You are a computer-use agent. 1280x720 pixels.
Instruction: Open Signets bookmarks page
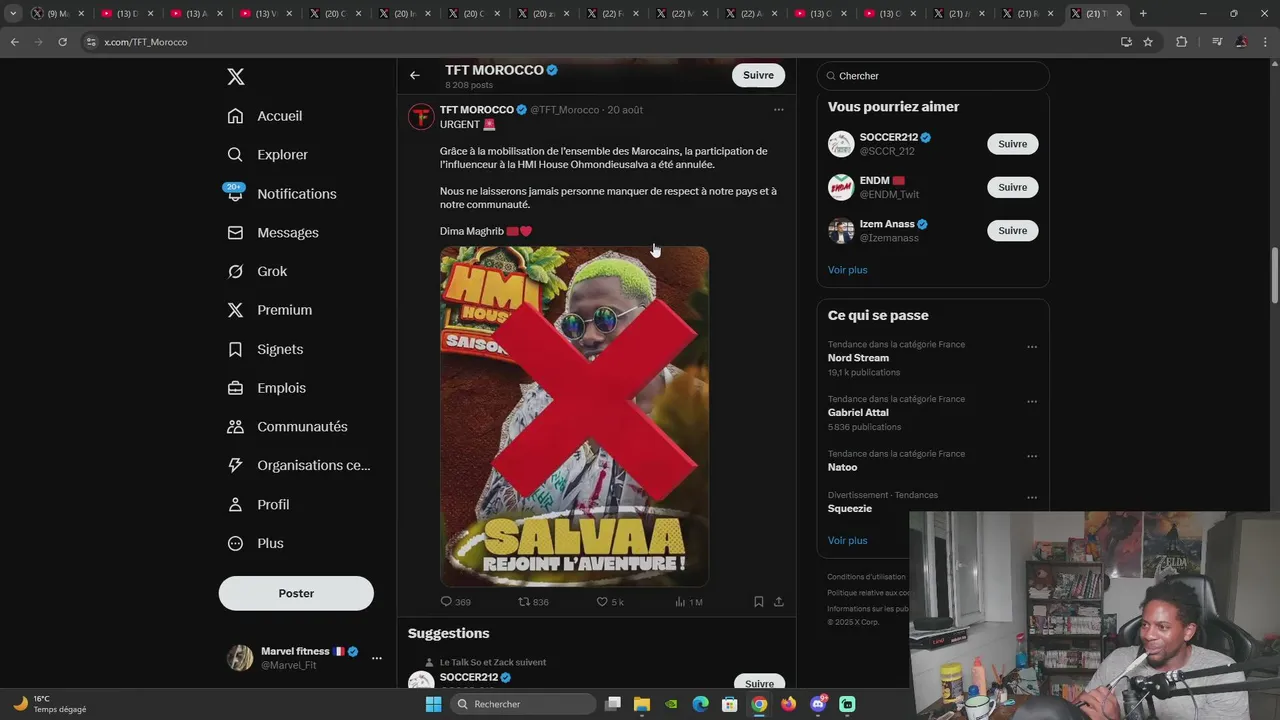265,349
